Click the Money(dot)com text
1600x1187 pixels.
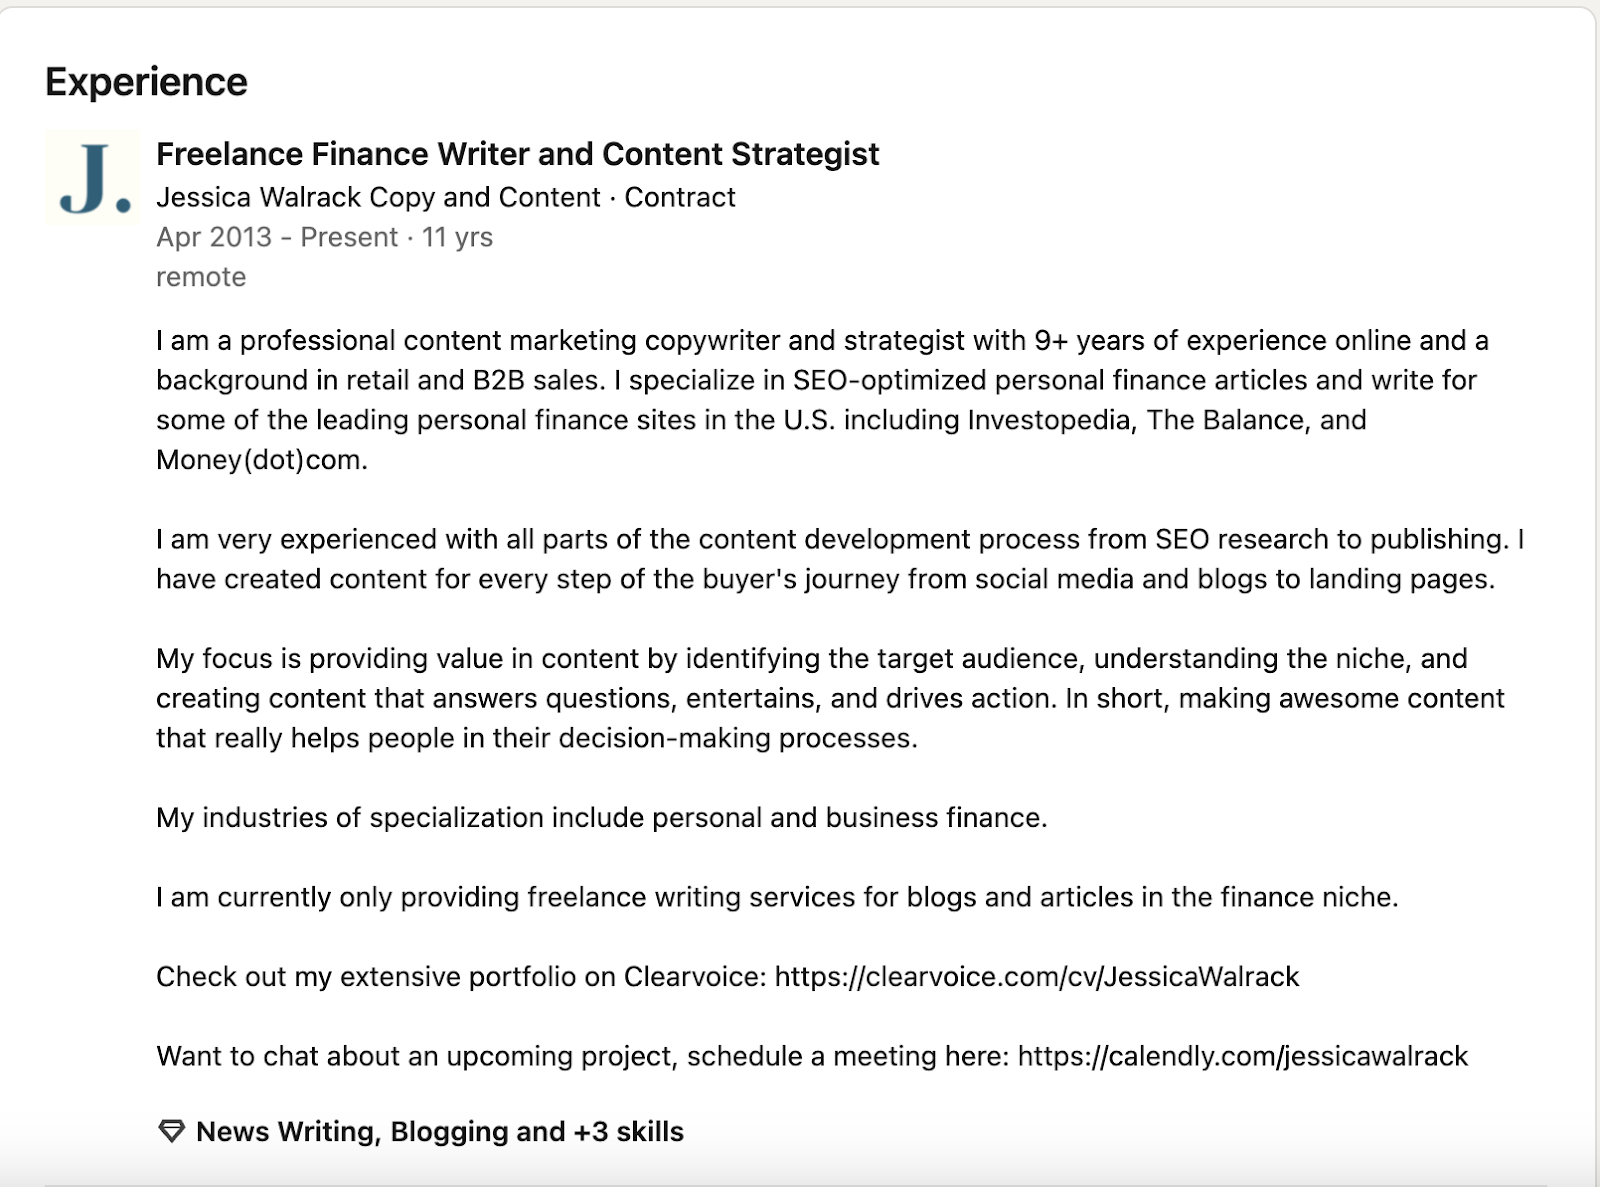pos(262,460)
